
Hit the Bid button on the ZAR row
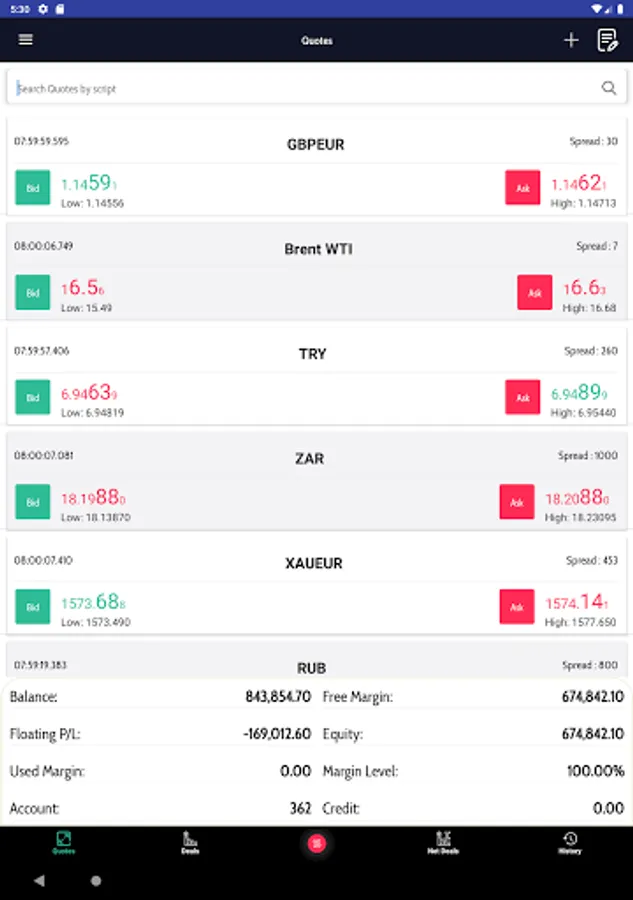[x=33, y=502]
